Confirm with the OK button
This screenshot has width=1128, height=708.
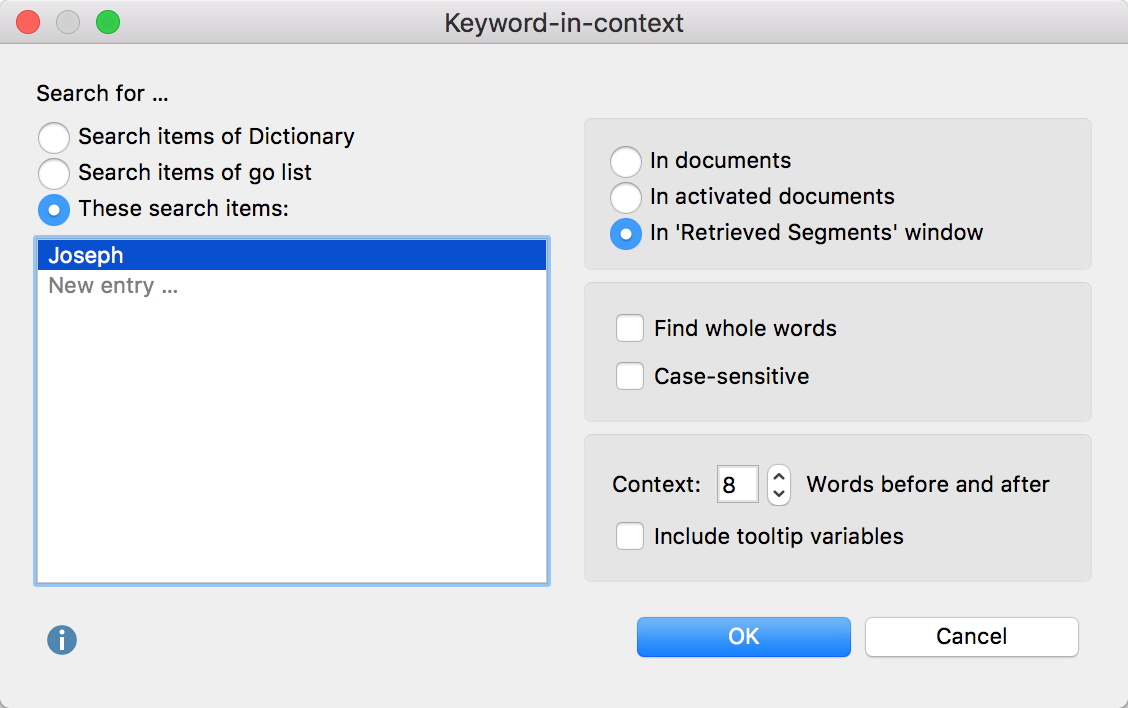pyautogui.click(x=744, y=637)
